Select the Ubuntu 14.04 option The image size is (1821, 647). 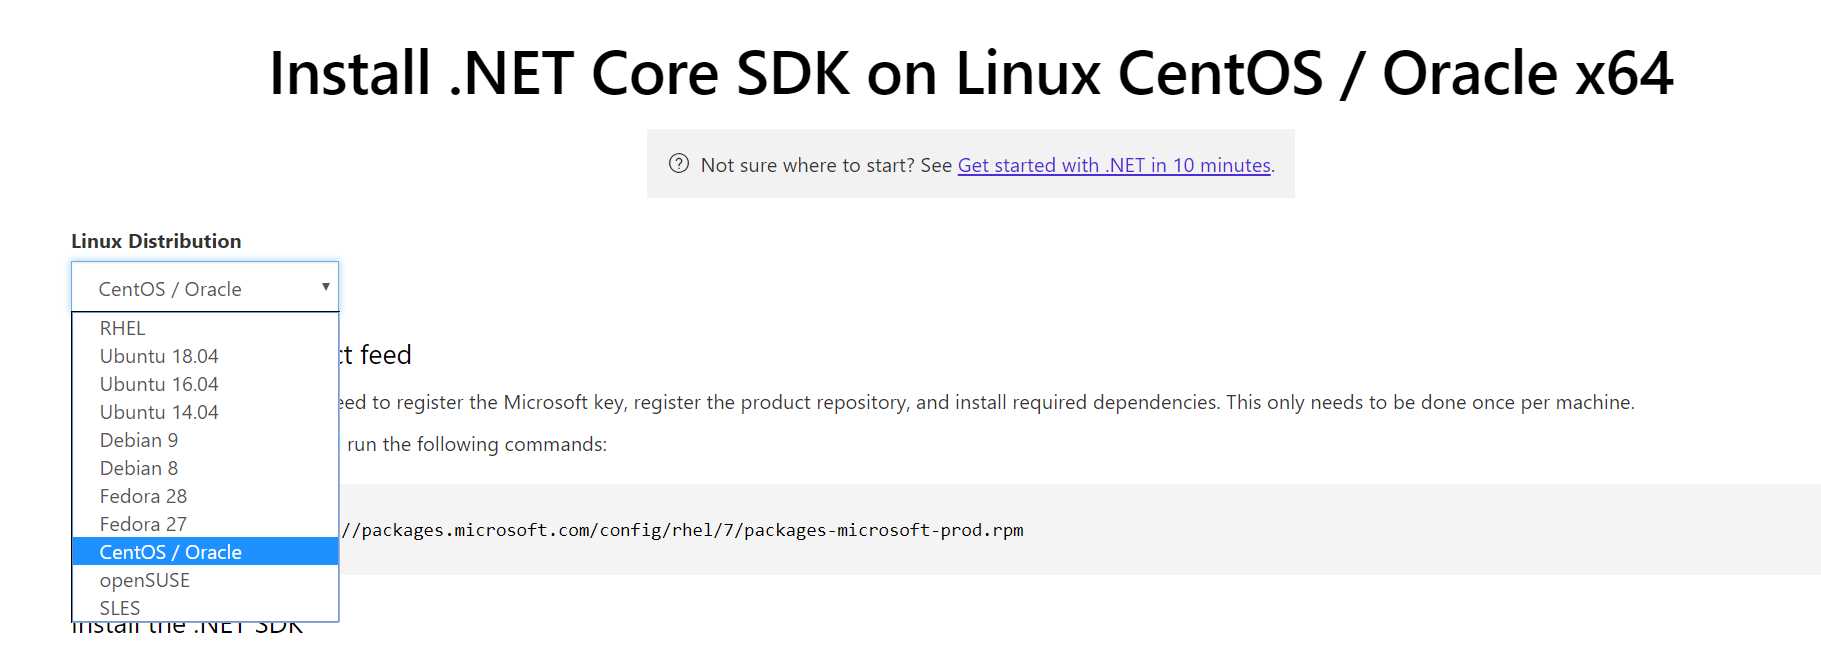pyautogui.click(x=159, y=412)
